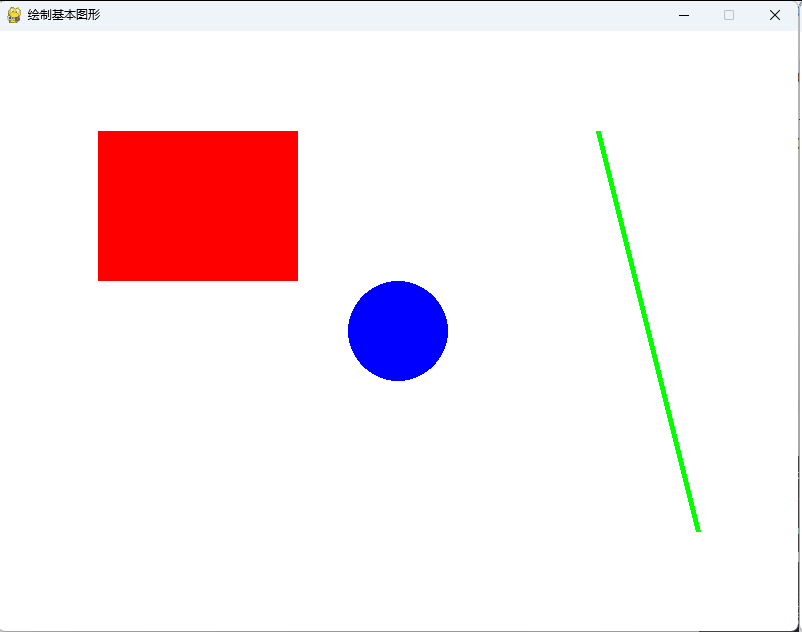Minimize the 绘制基本图形 window
The image size is (802, 632).
click(683, 15)
